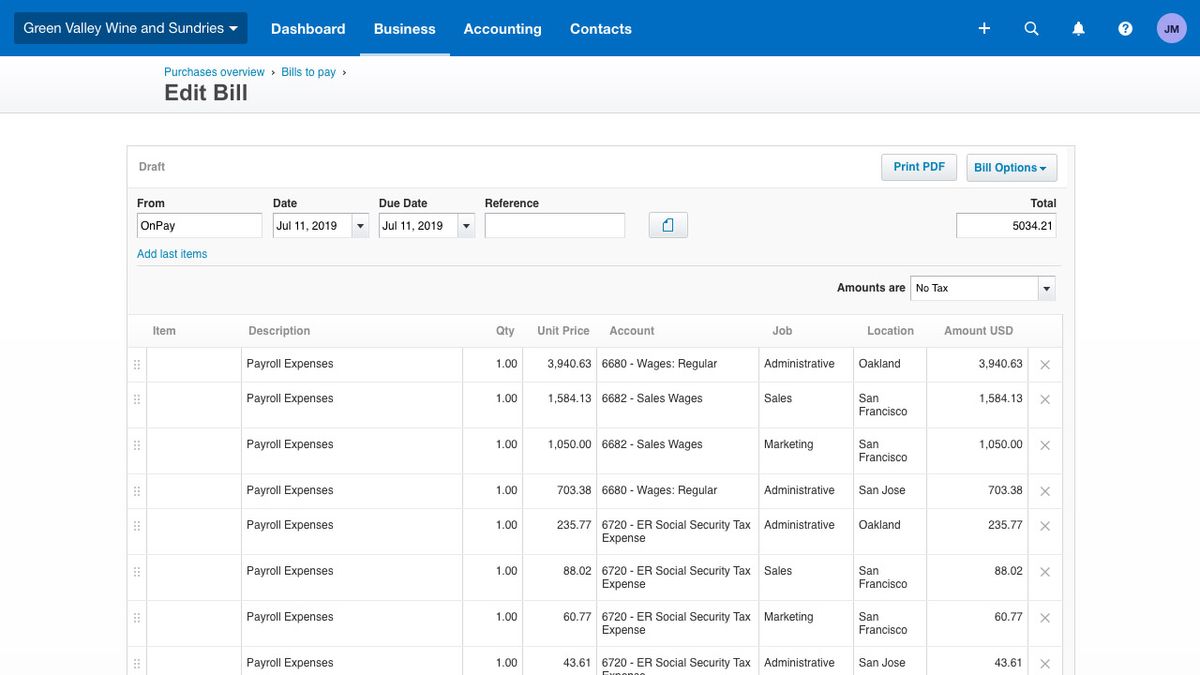Image resolution: width=1200 pixels, height=675 pixels.
Task: Click the Print PDF button
Action: [x=918, y=167]
